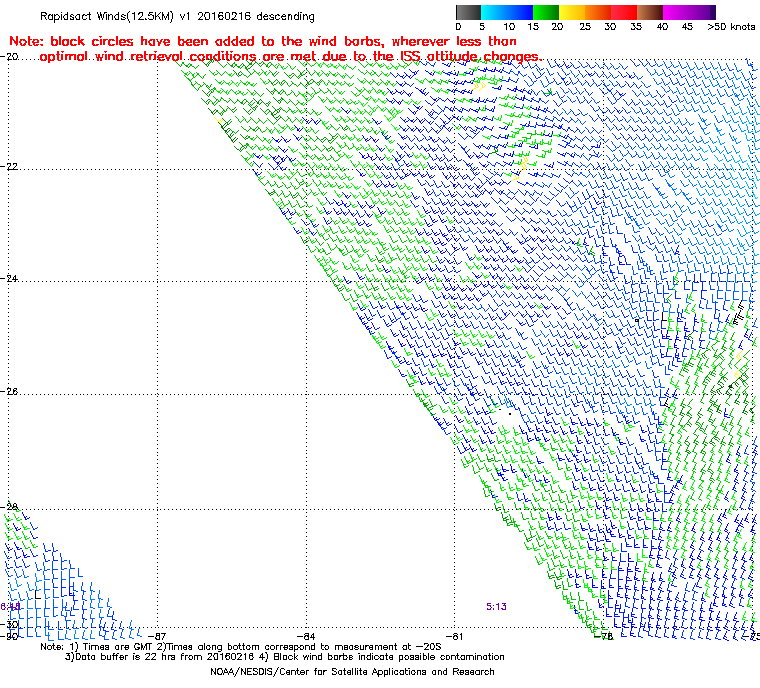Screen dimensions: 760x688
Task: Click the '-20' latitude axis label
Action: 9,56
